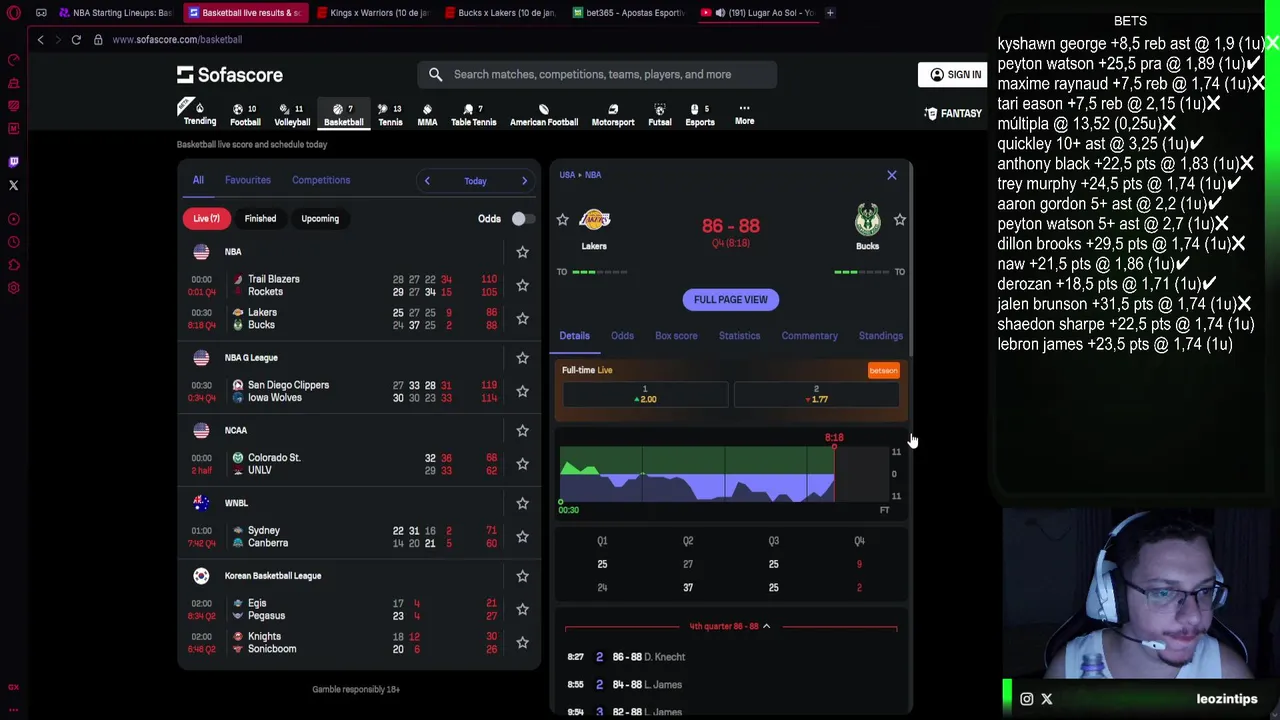Open the Opera menu icon
1280x720 pixels.
point(14,13)
